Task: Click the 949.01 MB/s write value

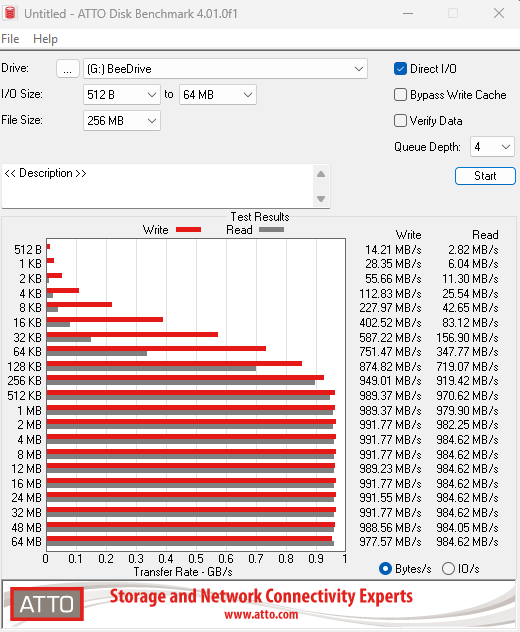Action: coord(390,381)
